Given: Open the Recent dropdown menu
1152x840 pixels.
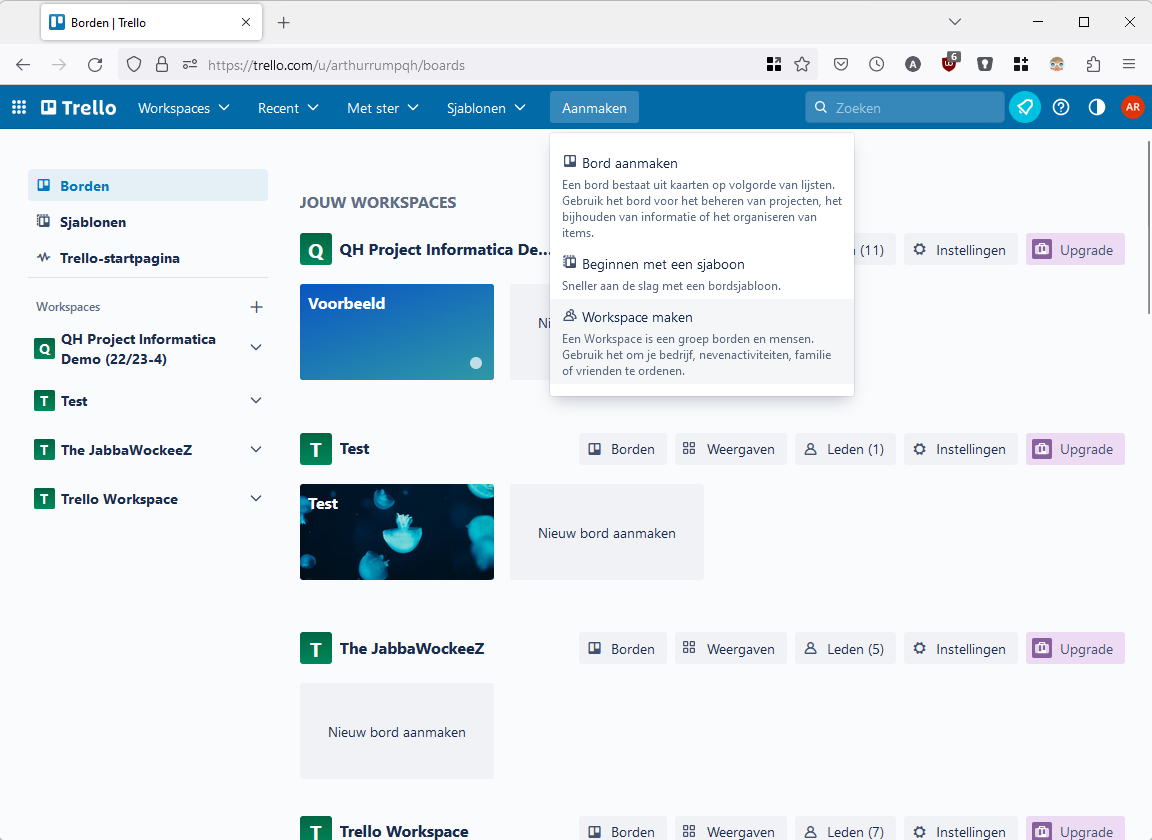Looking at the screenshot, I should tap(288, 108).
